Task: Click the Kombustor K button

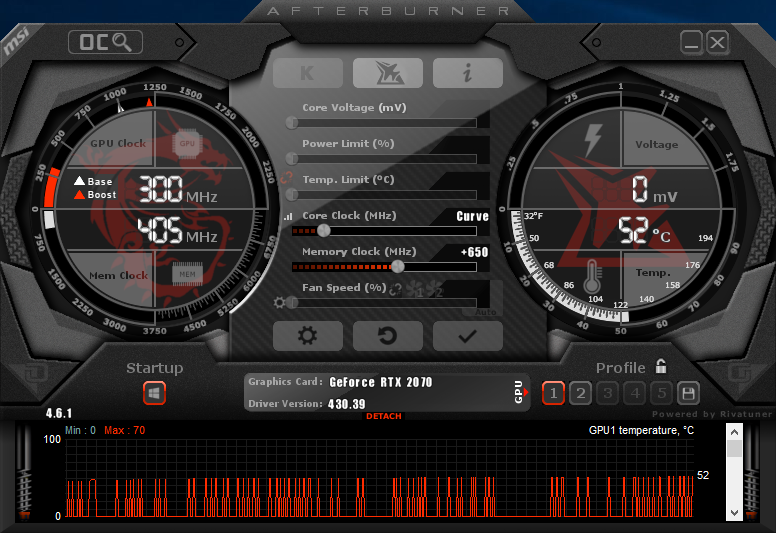Action: [x=308, y=73]
